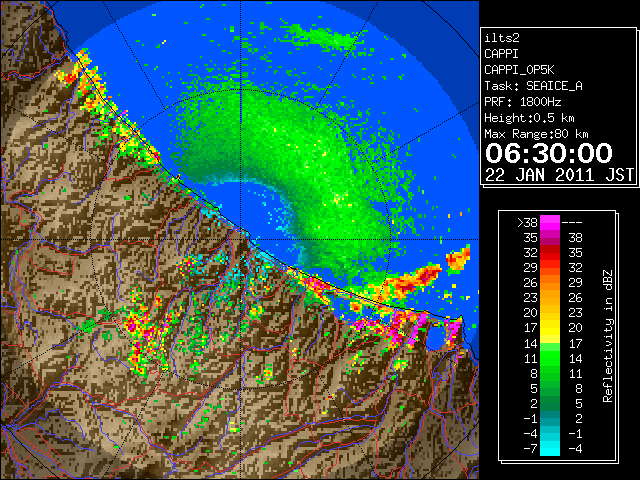
Task: Click the red 32 dBZ legend swatch
Action: tap(550, 253)
